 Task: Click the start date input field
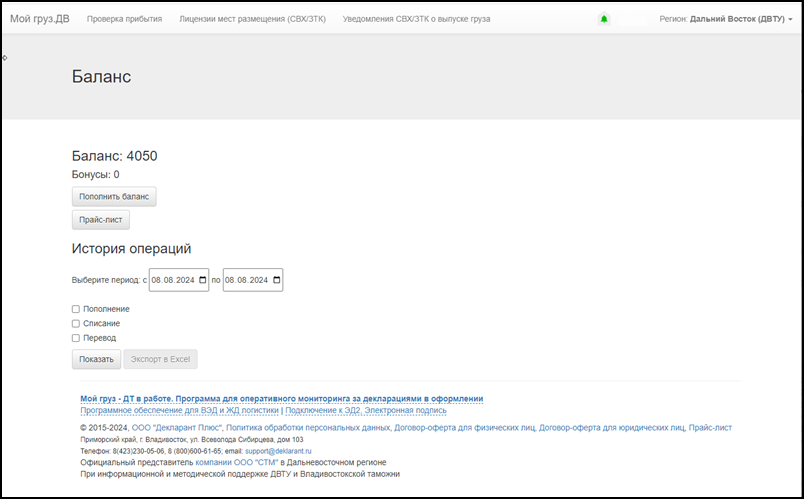point(172,280)
